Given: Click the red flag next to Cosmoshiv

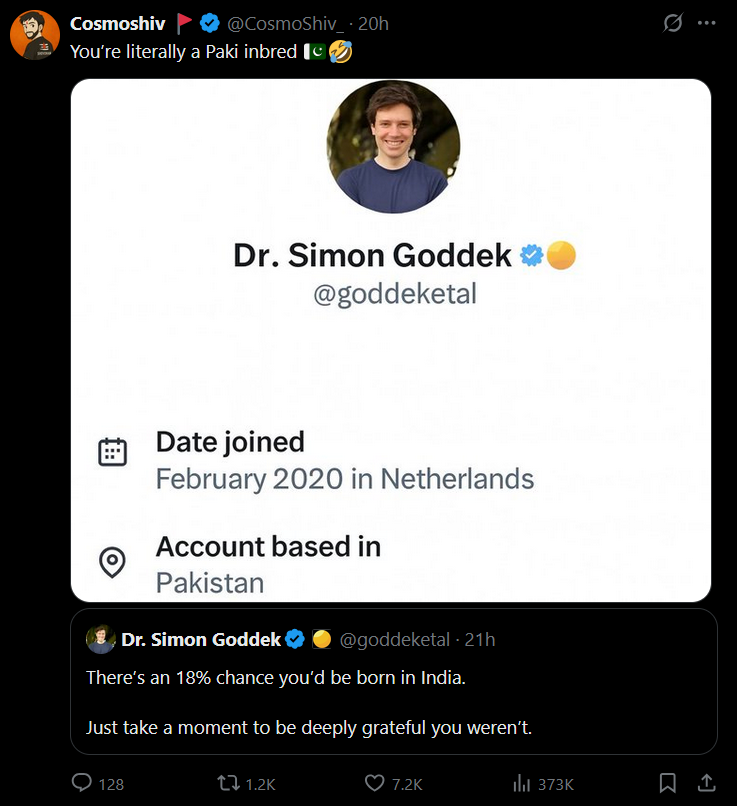Looking at the screenshot, I should click(184, 23).
